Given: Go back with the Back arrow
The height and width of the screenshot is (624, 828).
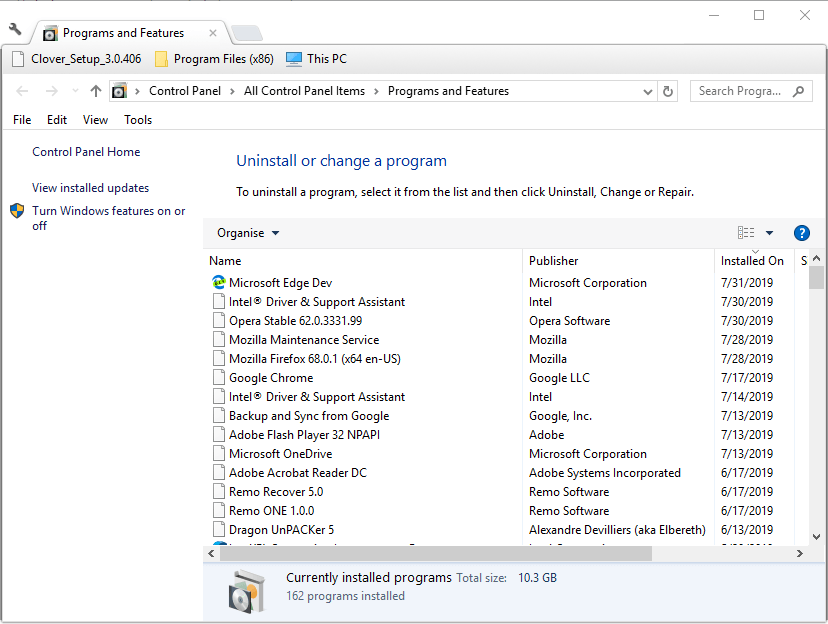Looking at the screenshot, I should (x=22, y=91).
